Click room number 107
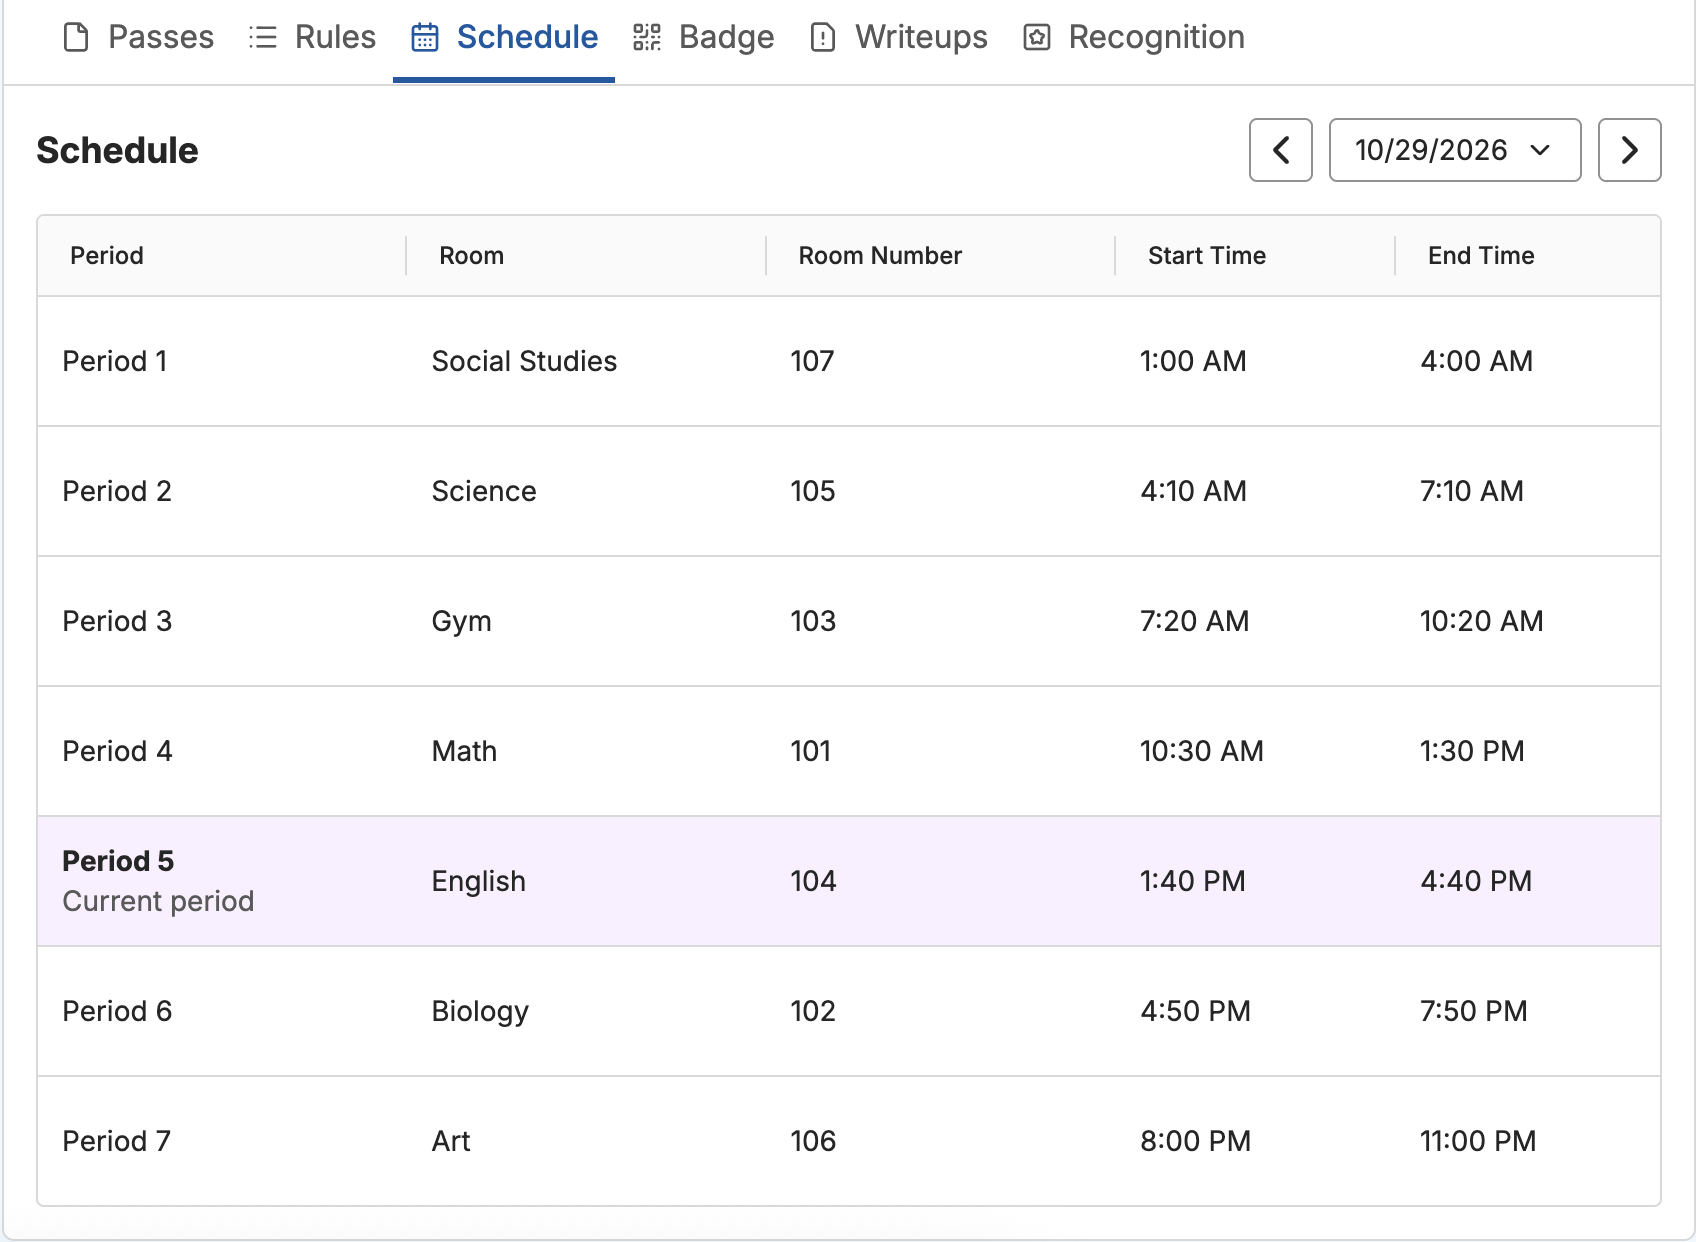The height and width of the screenshot is (1242, 1696). 812,361
